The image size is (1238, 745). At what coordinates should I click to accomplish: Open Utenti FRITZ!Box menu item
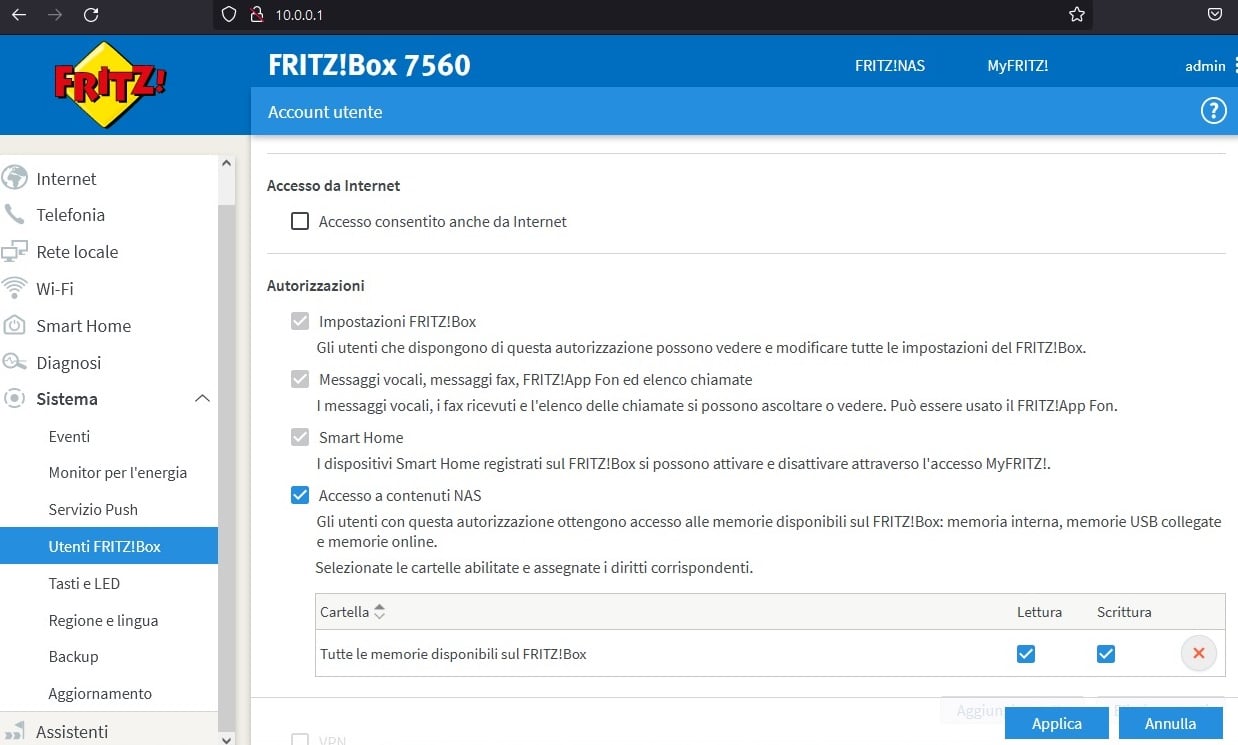coord(105,546)
